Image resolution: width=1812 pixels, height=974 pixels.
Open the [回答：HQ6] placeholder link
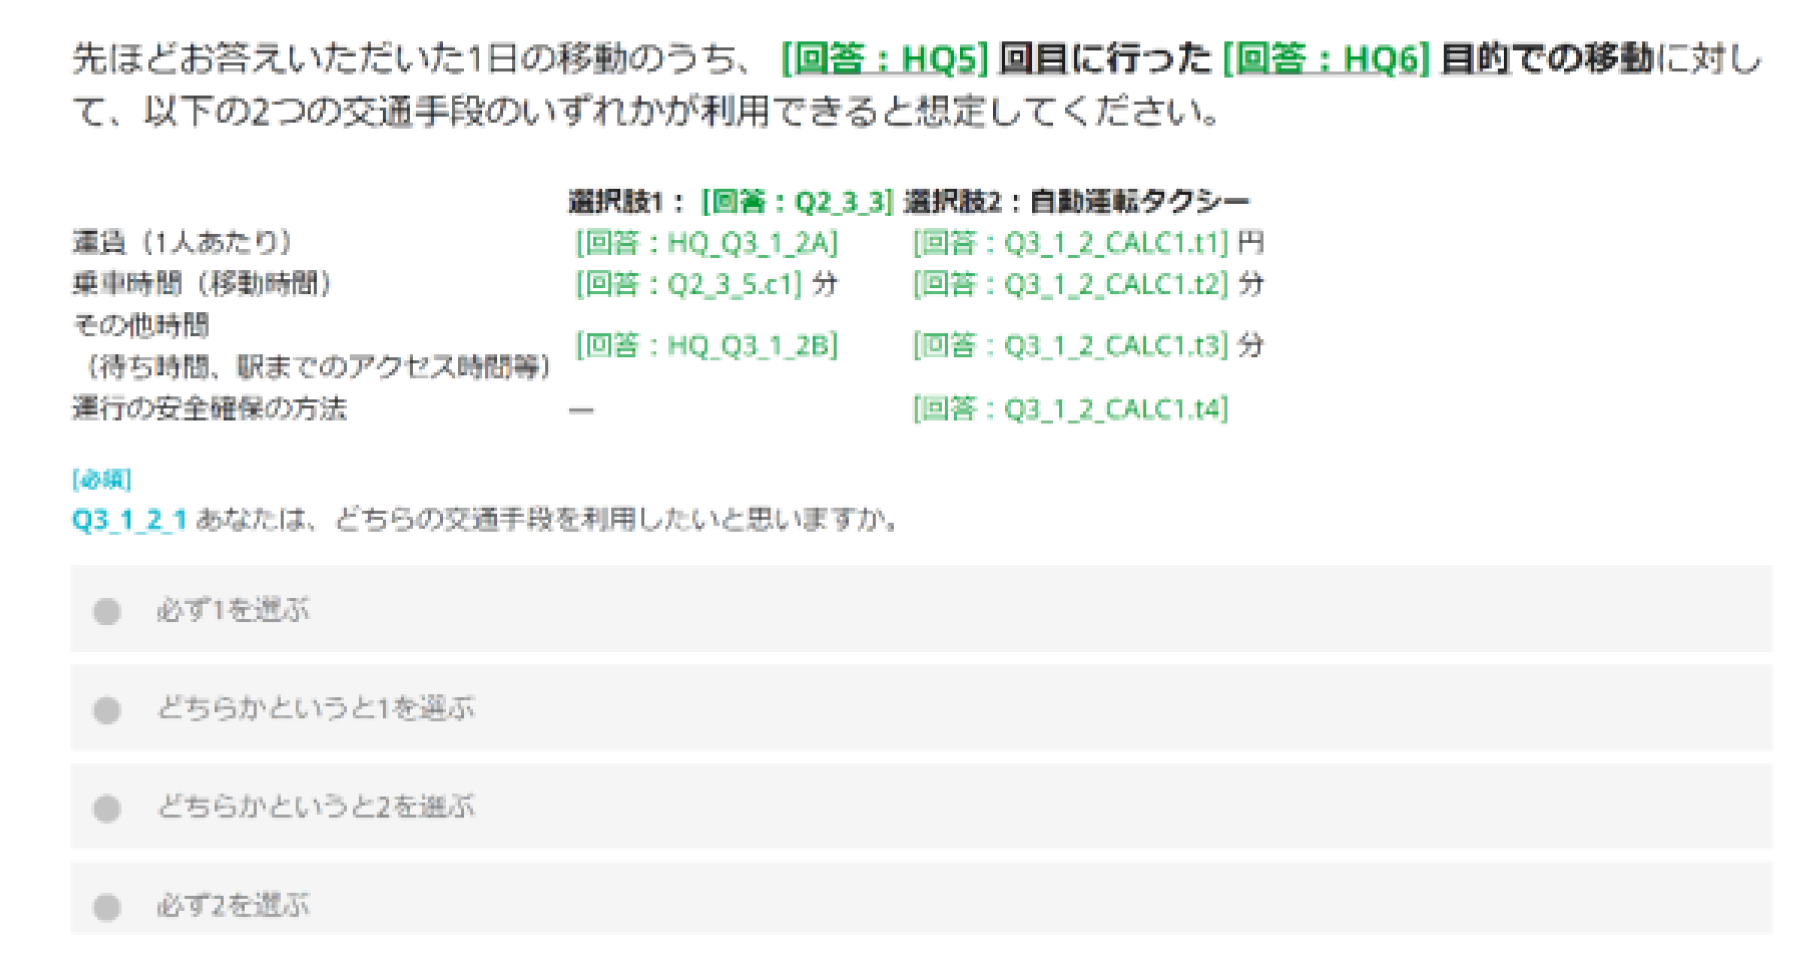[x=1325, y=60]
